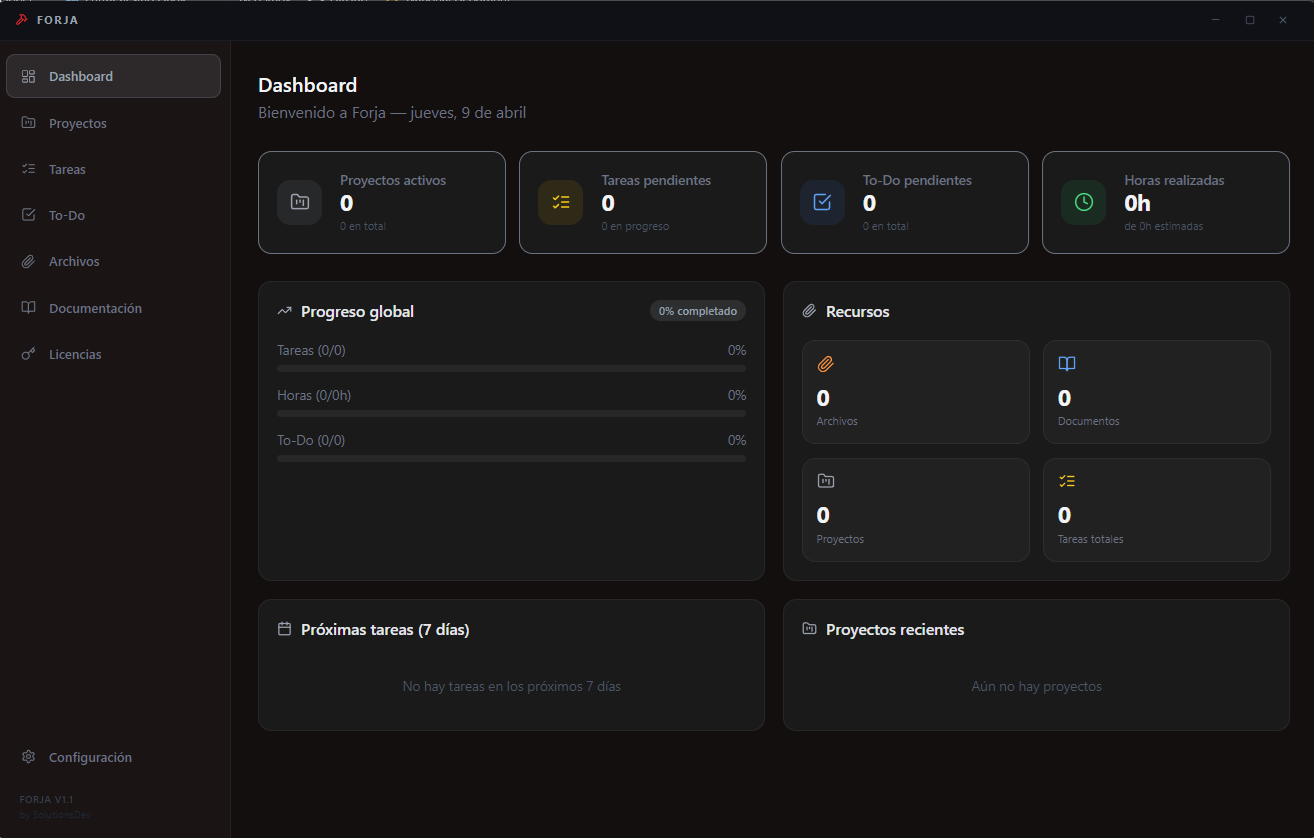Click the blue To-Do pendientes checkbox icon
This screenshot has height=838, width=1314.
[821, 202]
